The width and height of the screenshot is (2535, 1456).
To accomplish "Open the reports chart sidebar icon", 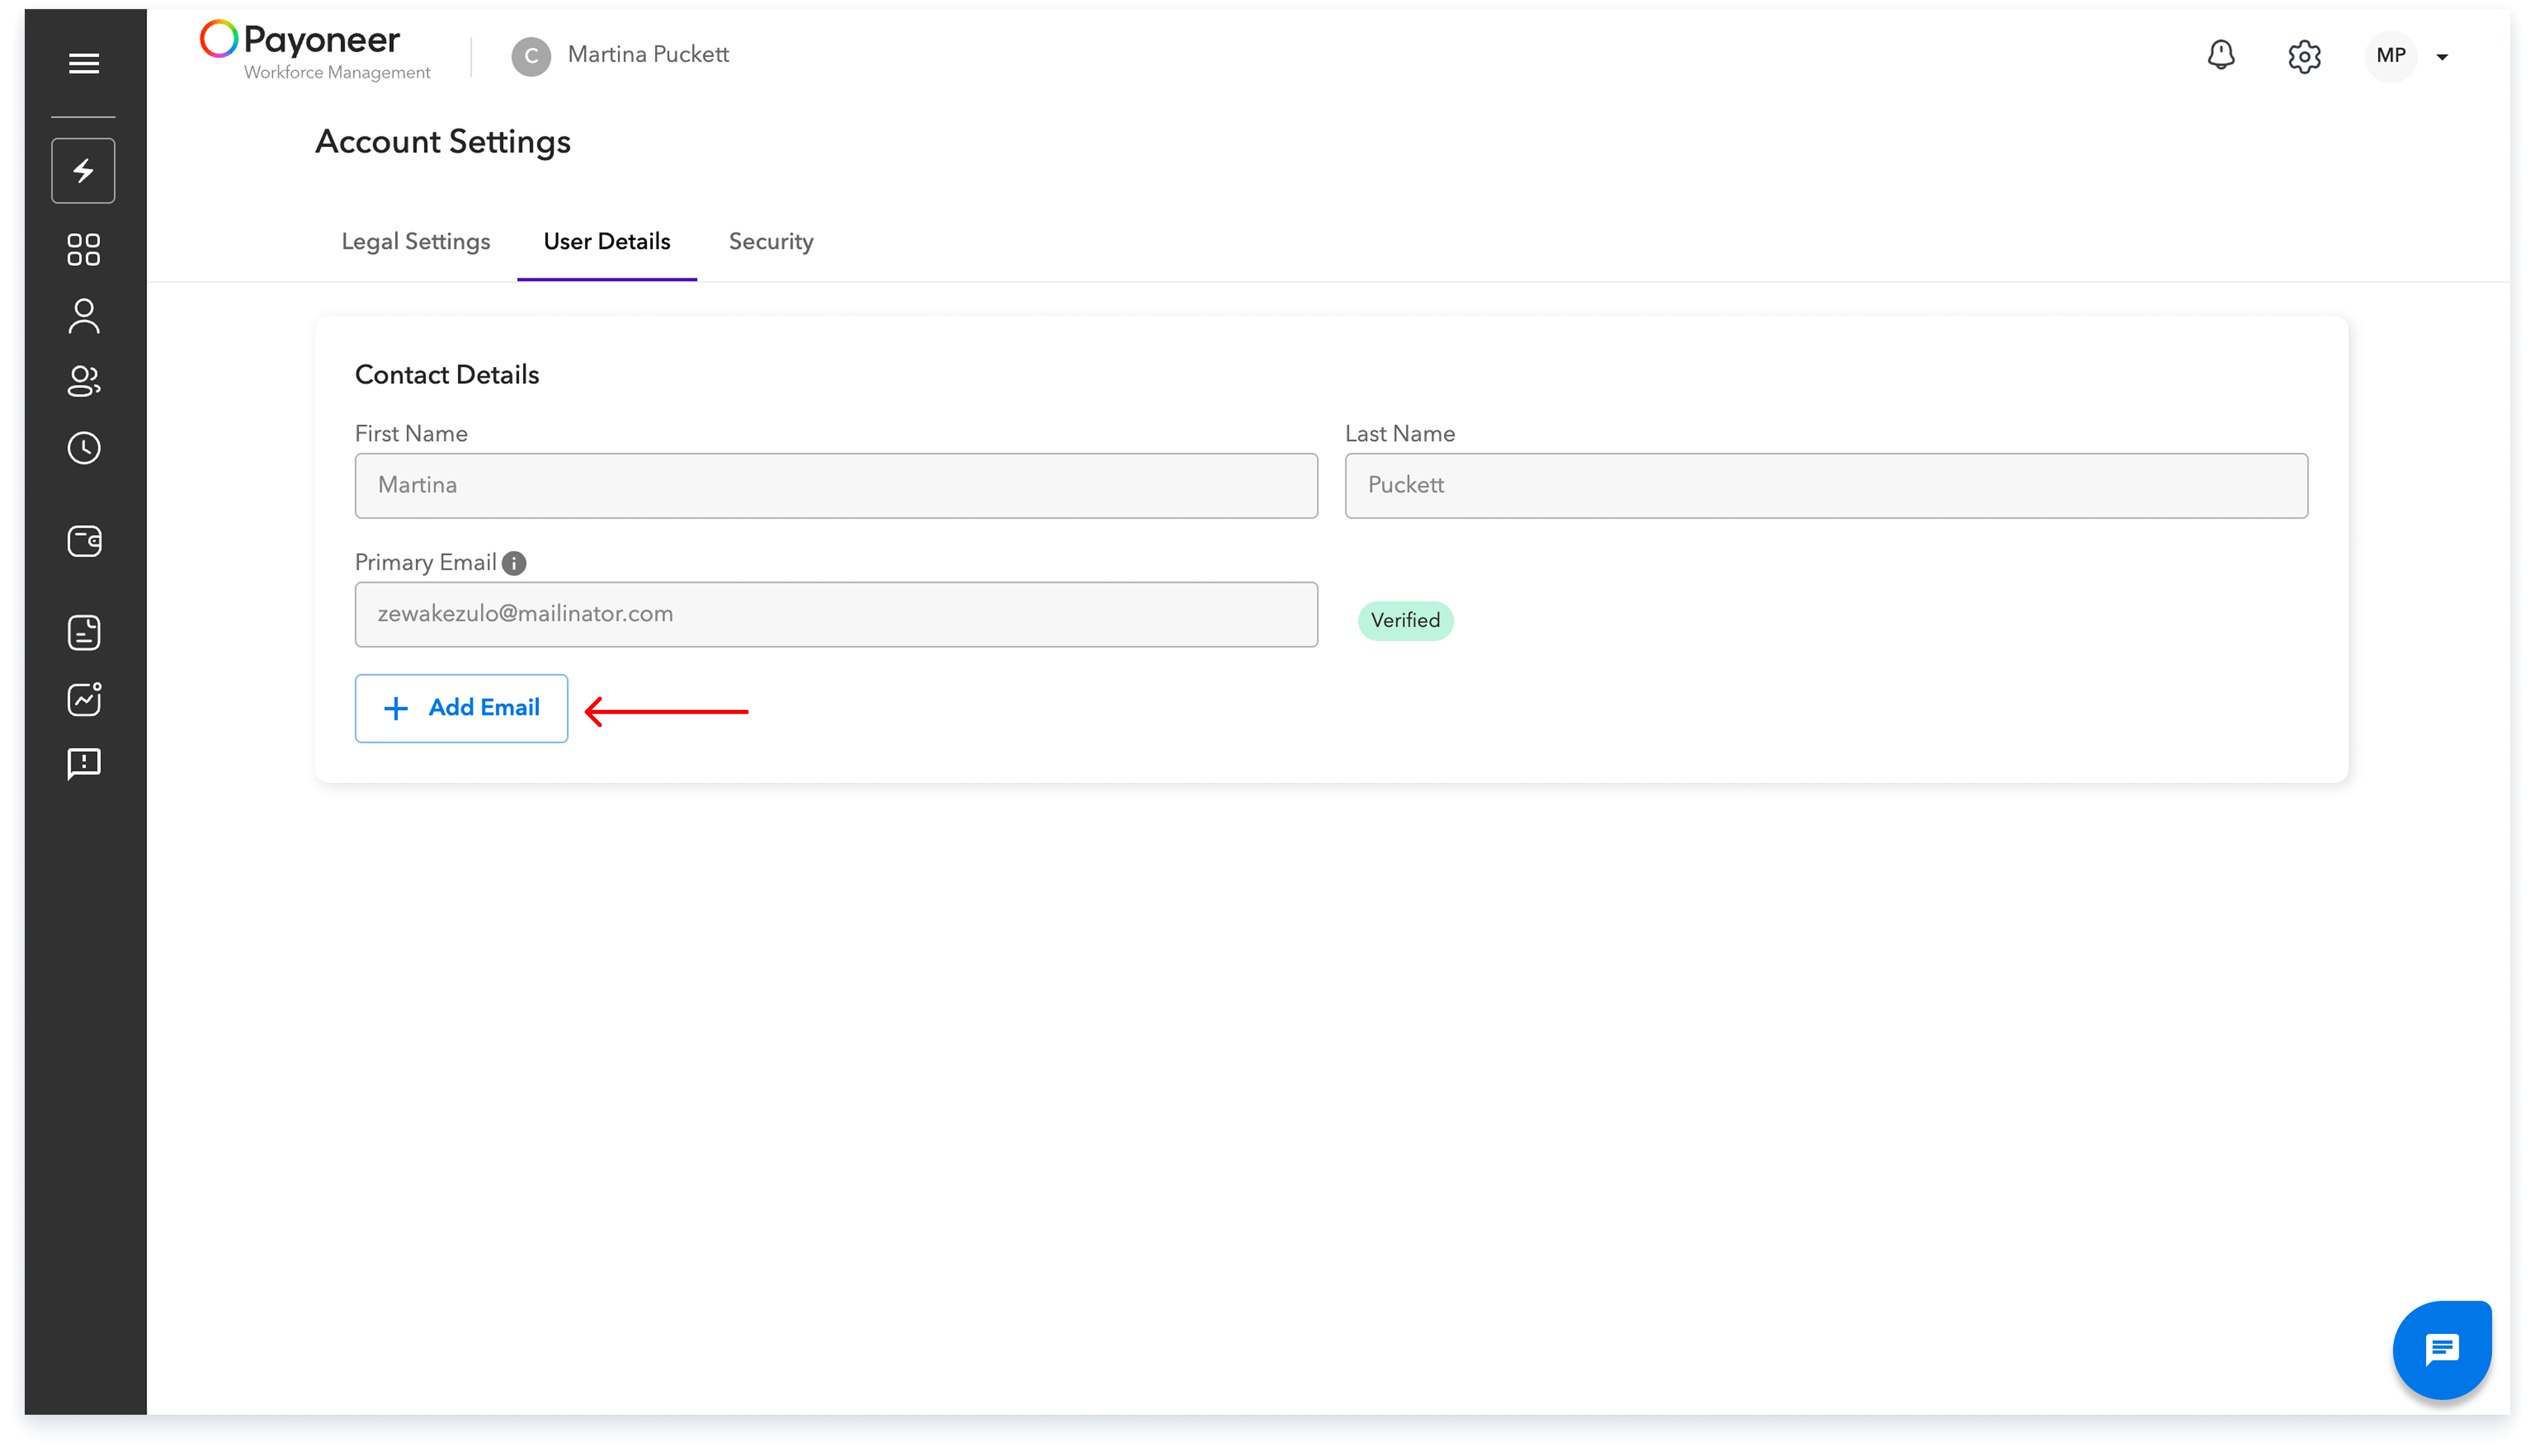I will 84,699.
